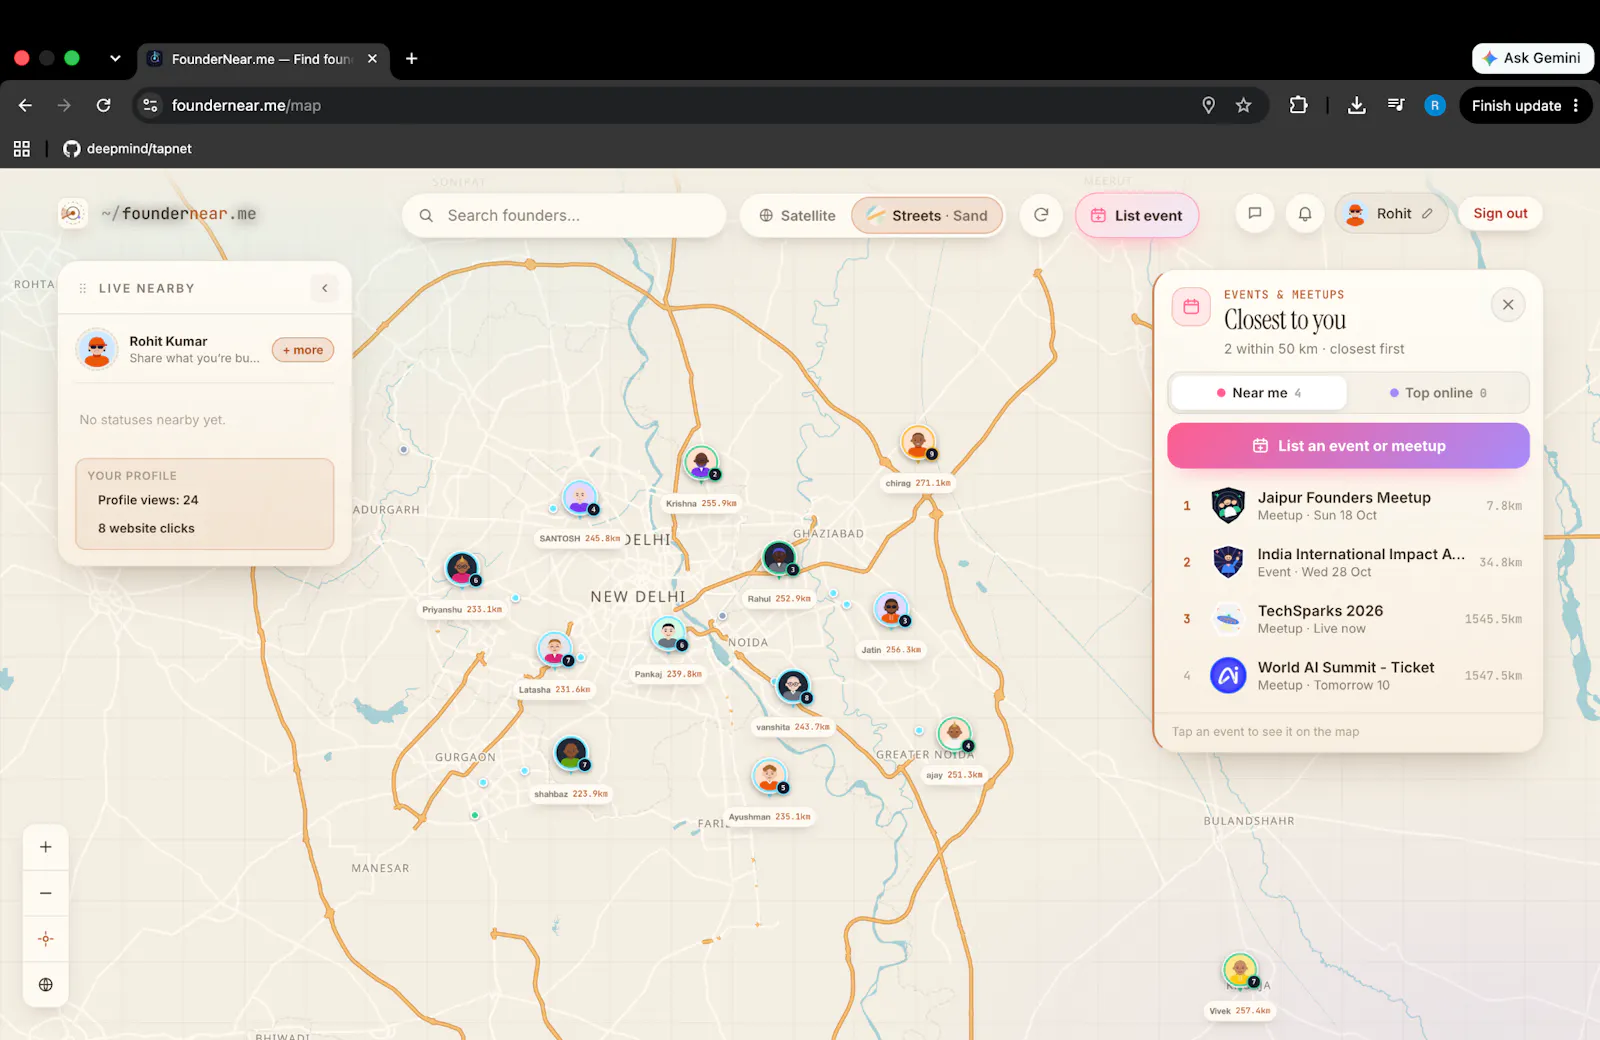Click the address bar location icon
Screen dimensions: 1600x1040
(1208, 105)
